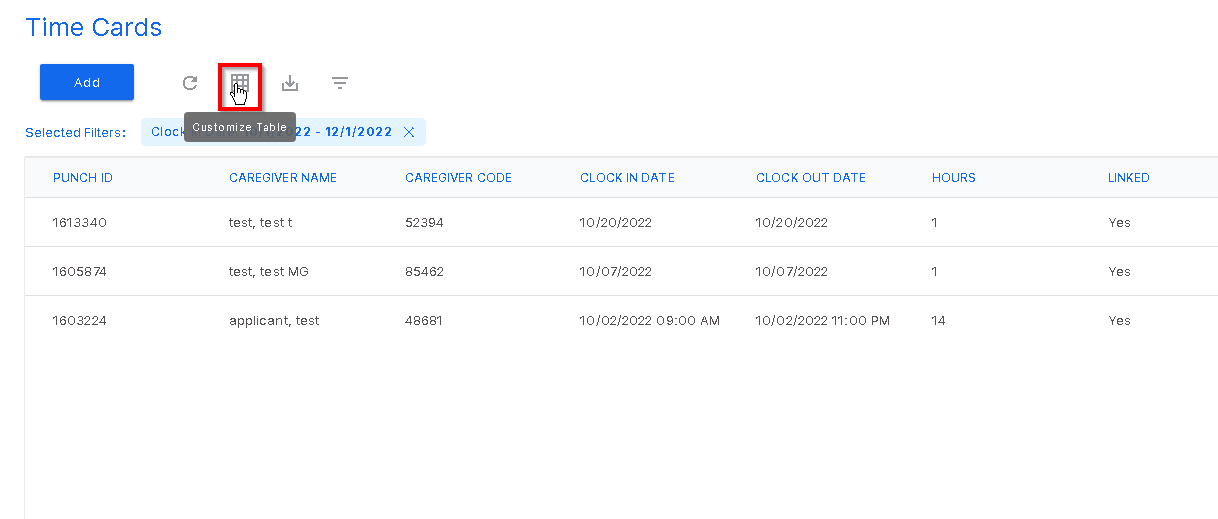Download the time cards export
Screen dimensions: 1218x519
[x=290, y=83]
